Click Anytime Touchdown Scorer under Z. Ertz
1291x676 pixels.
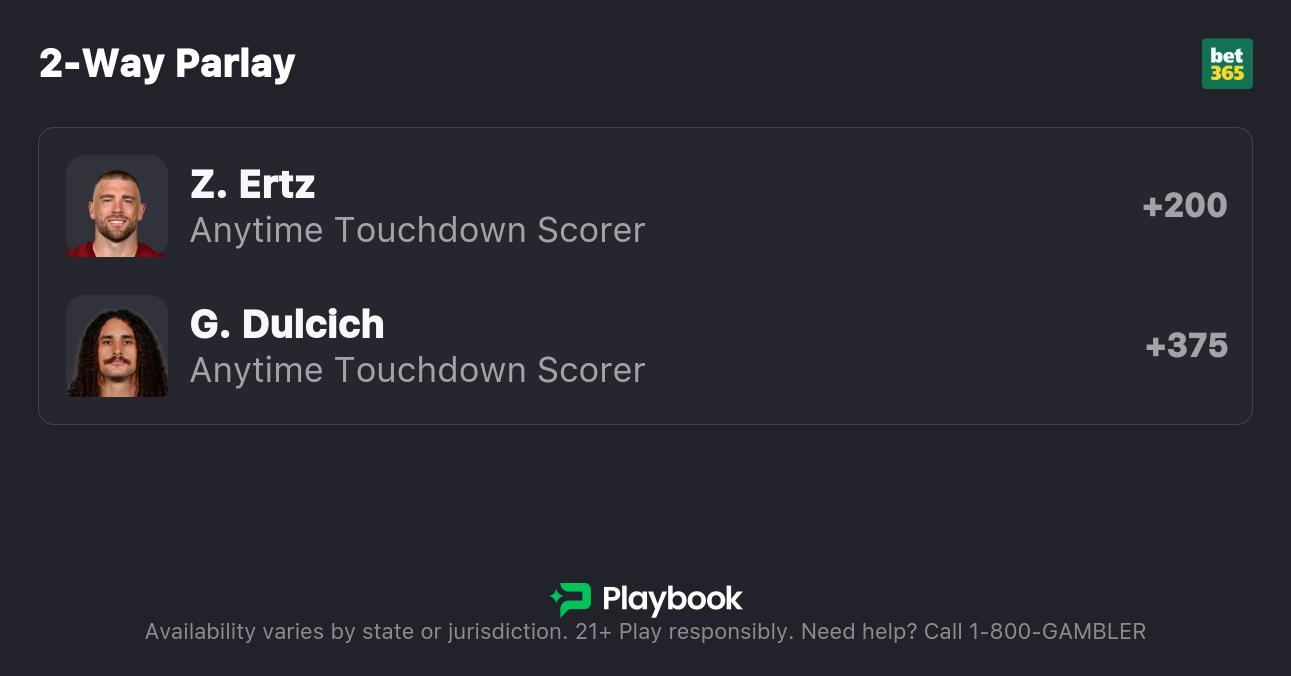tap(417, 230)
